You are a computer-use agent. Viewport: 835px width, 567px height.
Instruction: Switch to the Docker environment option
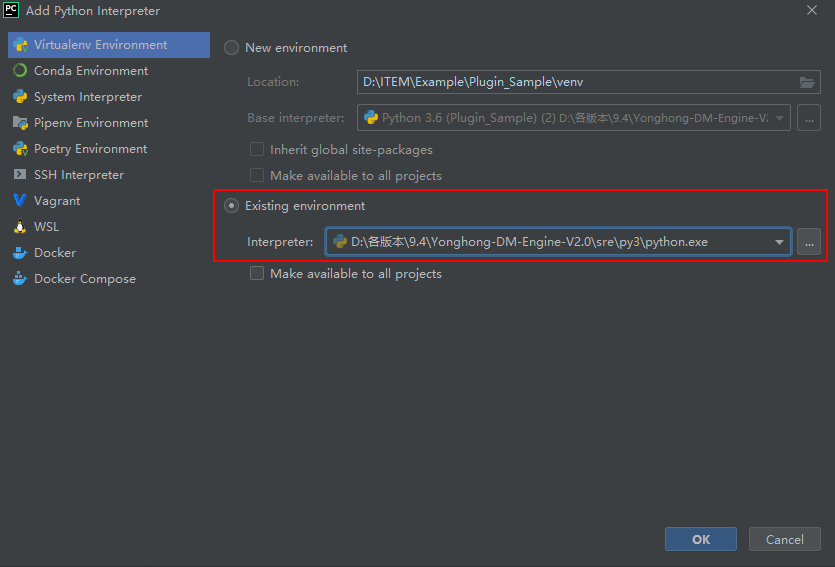55,253
